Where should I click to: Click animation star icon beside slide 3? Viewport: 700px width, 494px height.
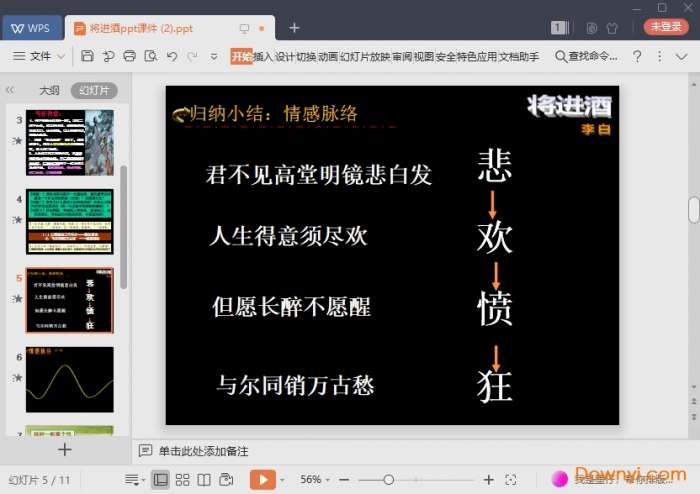click(x=17, y=141)
